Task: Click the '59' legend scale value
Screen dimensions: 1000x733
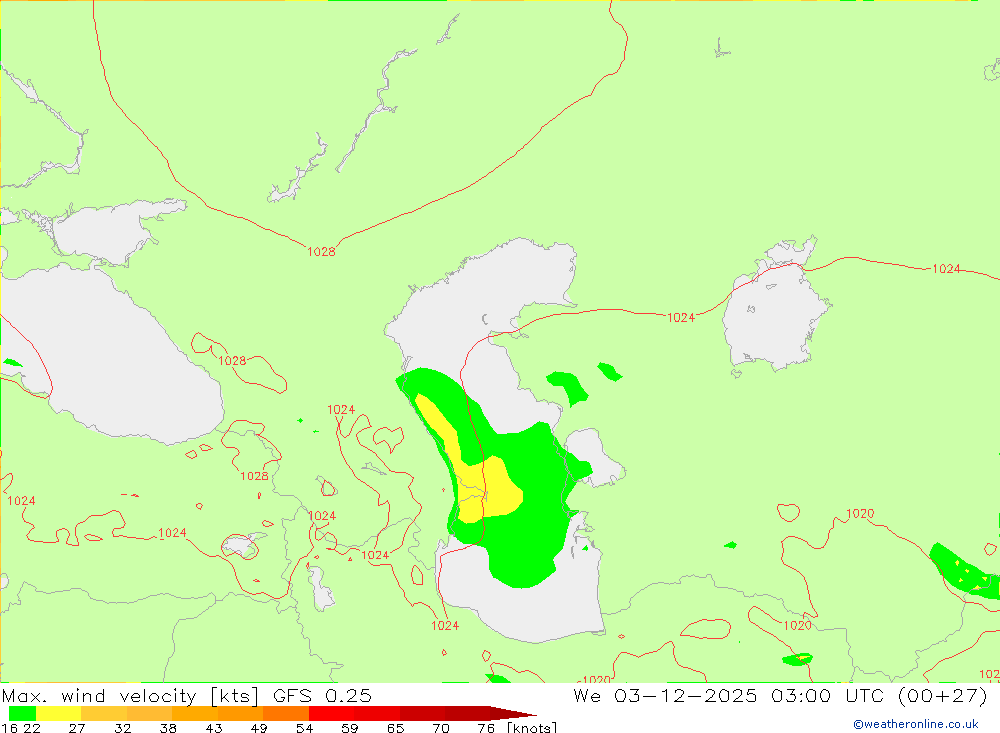Action: pos(349,728)
